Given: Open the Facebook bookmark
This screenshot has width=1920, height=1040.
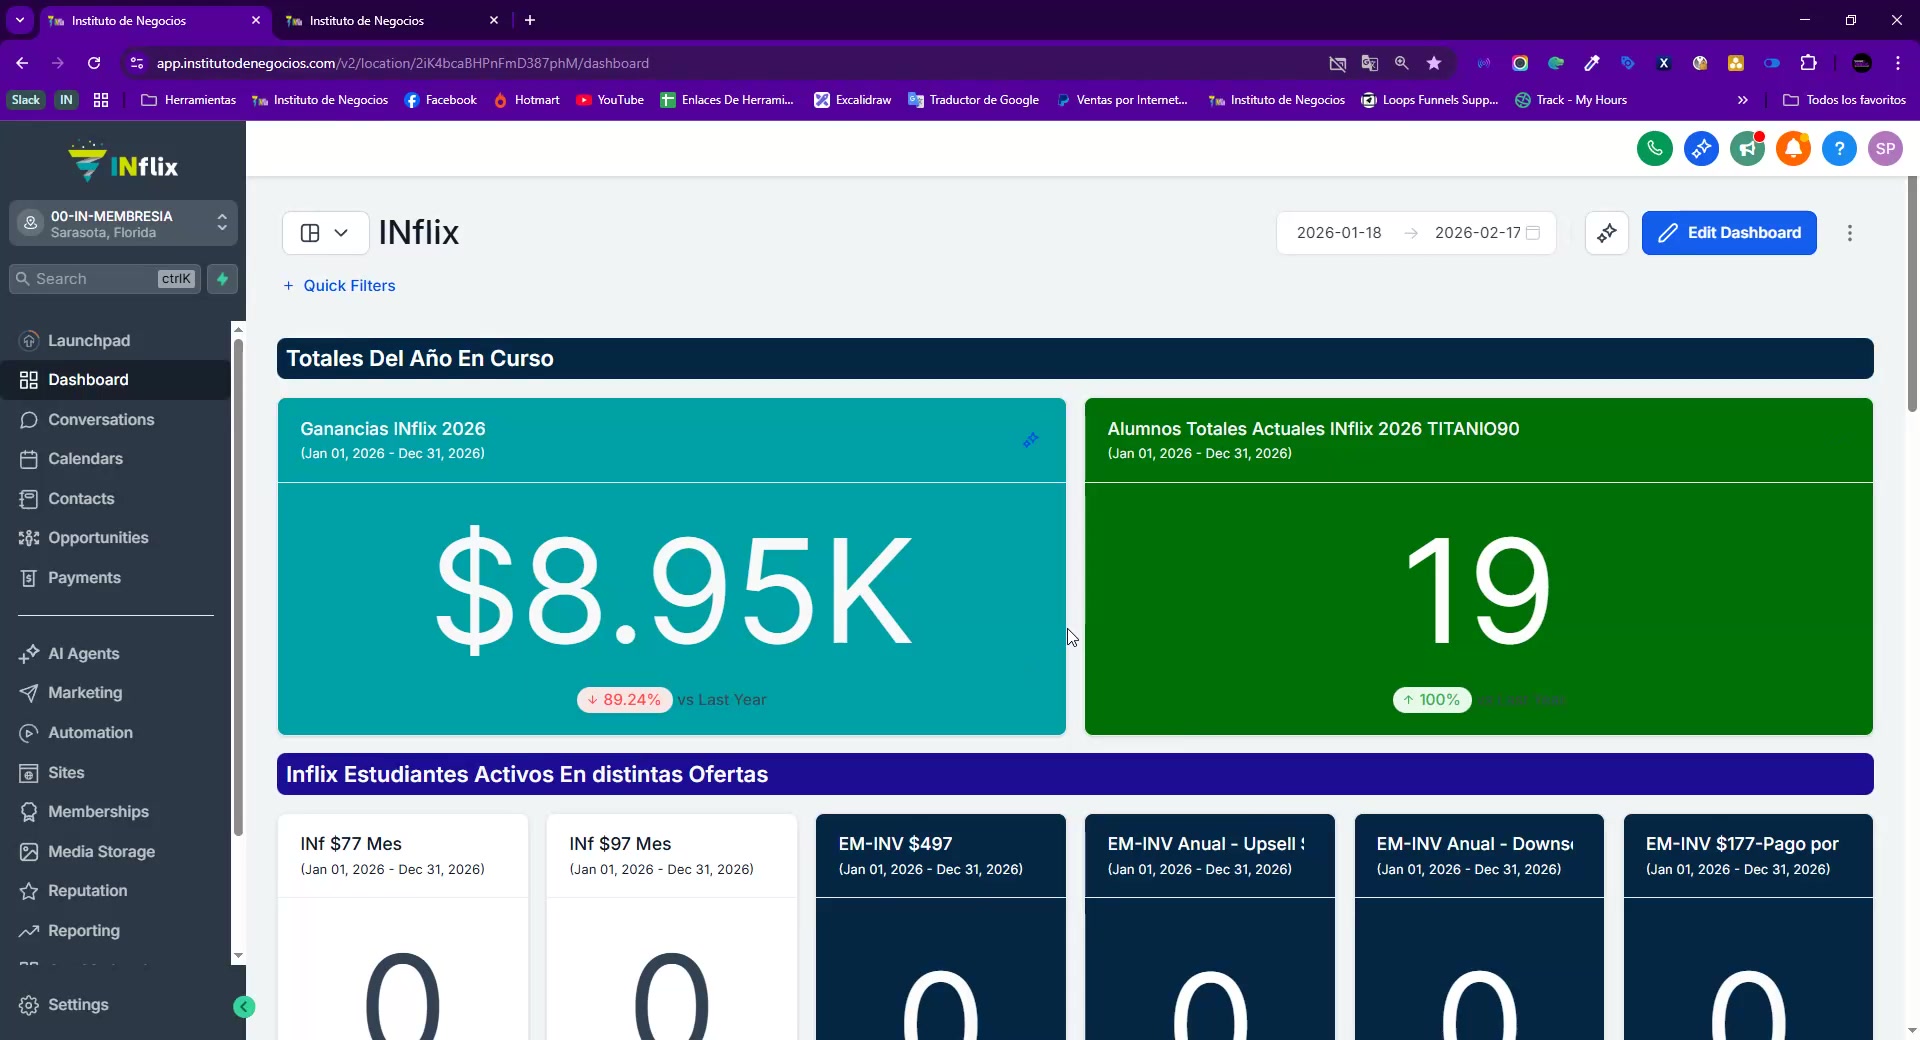Looking at the screenshot, I should pyautogui.click(x=440, y=100).
